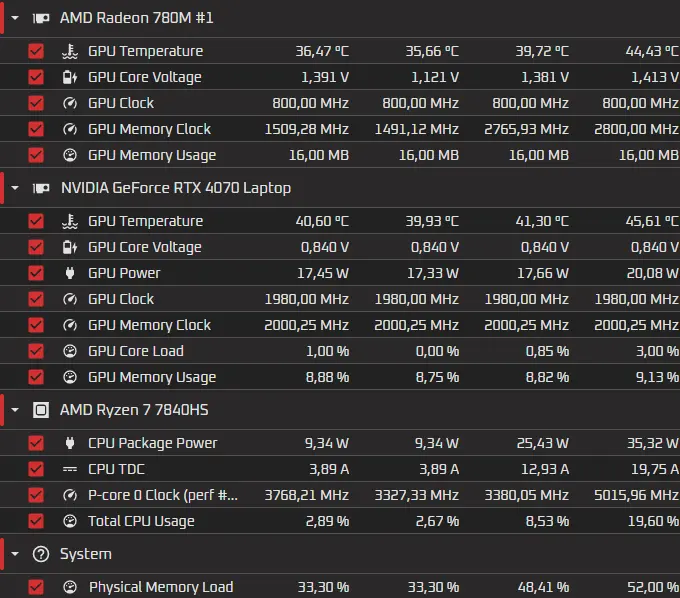The height and width of the screenshot is (598, 680).
Task: Select the GPU Power sensor label
Action: coord(124,273)
